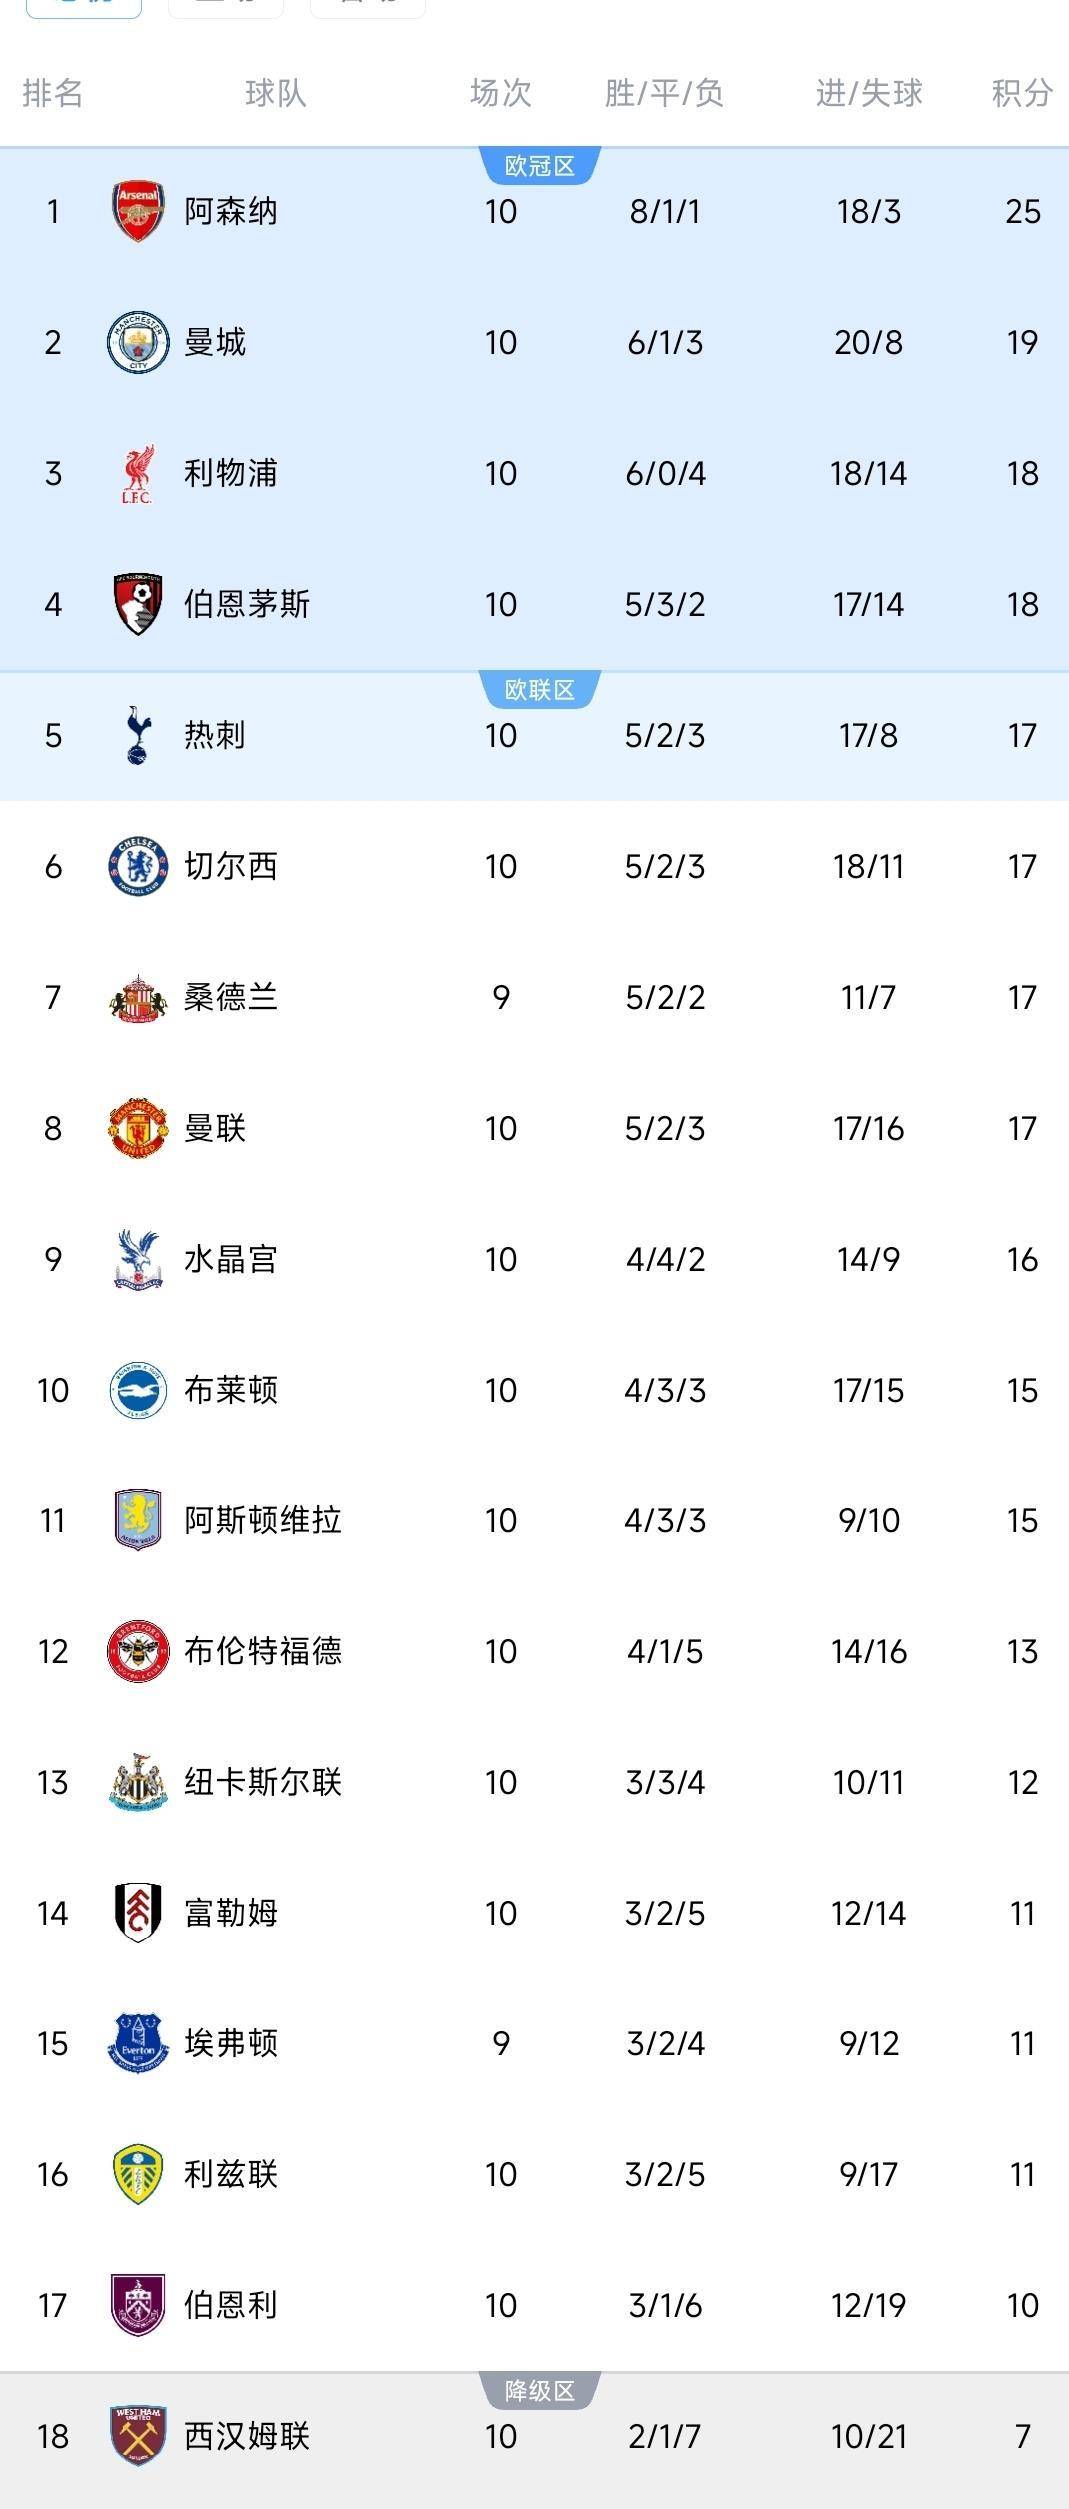Screen dimensions: 1069x2509
Task: Click the 进/失球 column header
Action: 868,93
